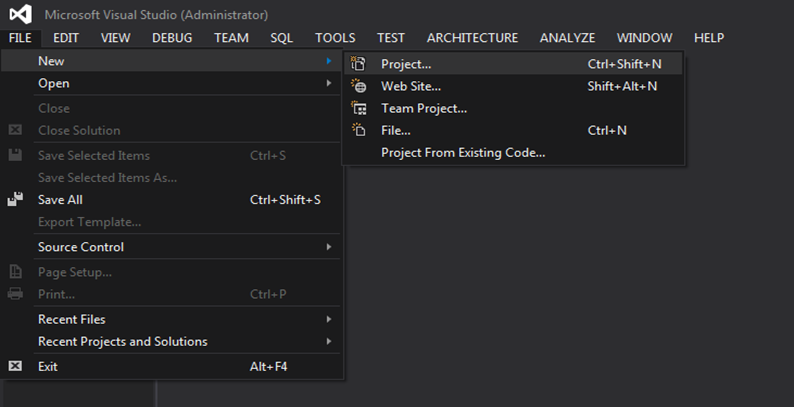Click the Close Solution icon
This screenshot has height=407, width=794.
tap(15, 130)
